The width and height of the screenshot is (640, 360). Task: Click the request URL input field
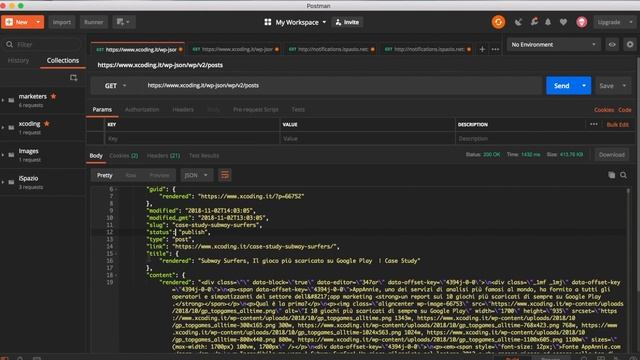[342, 86]
